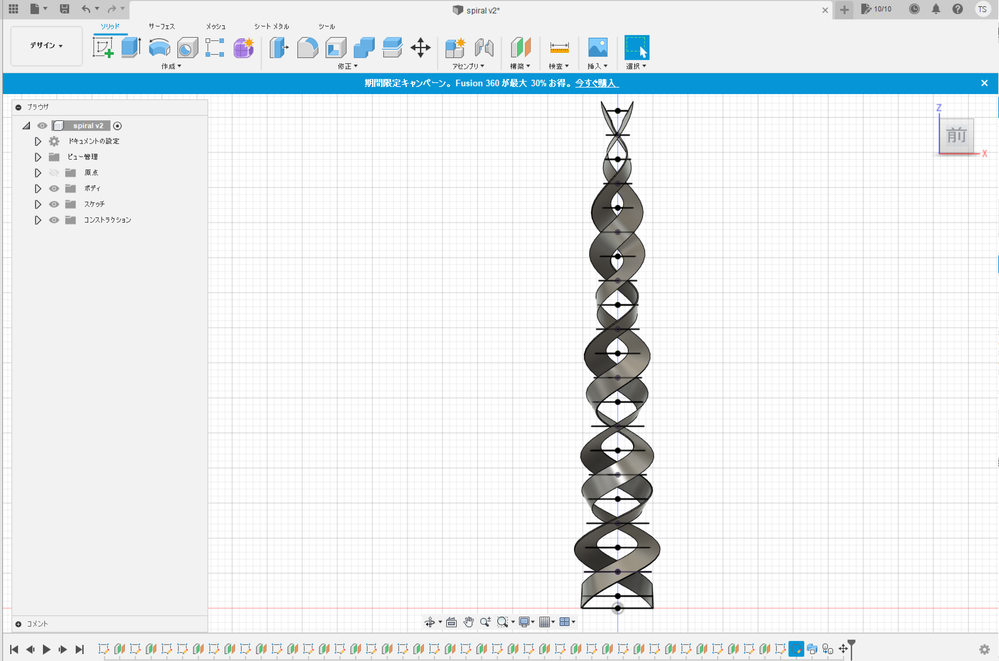
Task: Click the Joint tool icon
Action: pos(484,48)
